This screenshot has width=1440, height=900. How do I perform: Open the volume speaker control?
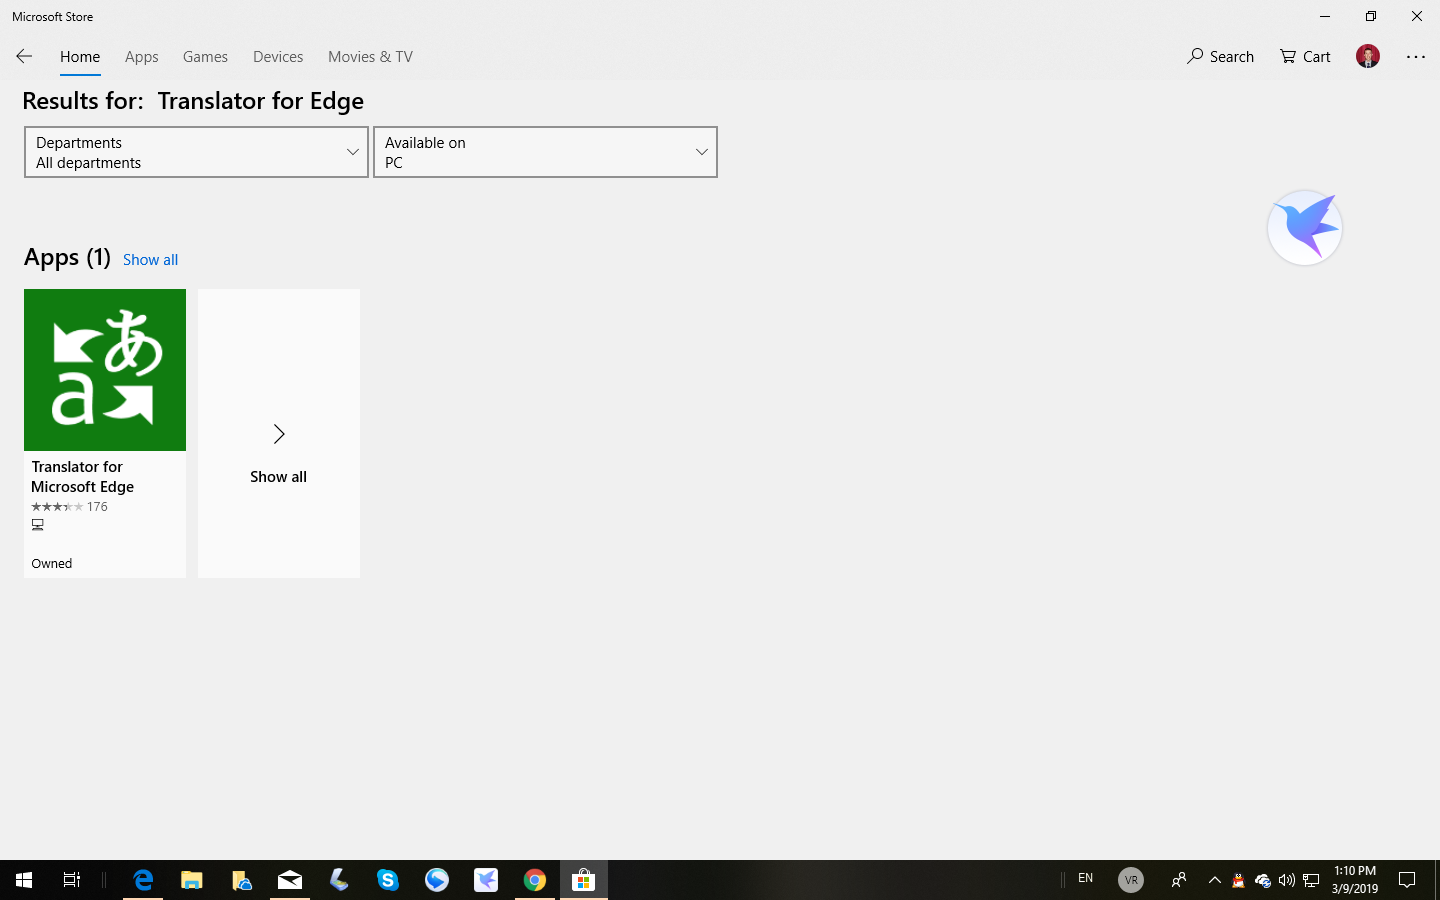pos(1287,880)
